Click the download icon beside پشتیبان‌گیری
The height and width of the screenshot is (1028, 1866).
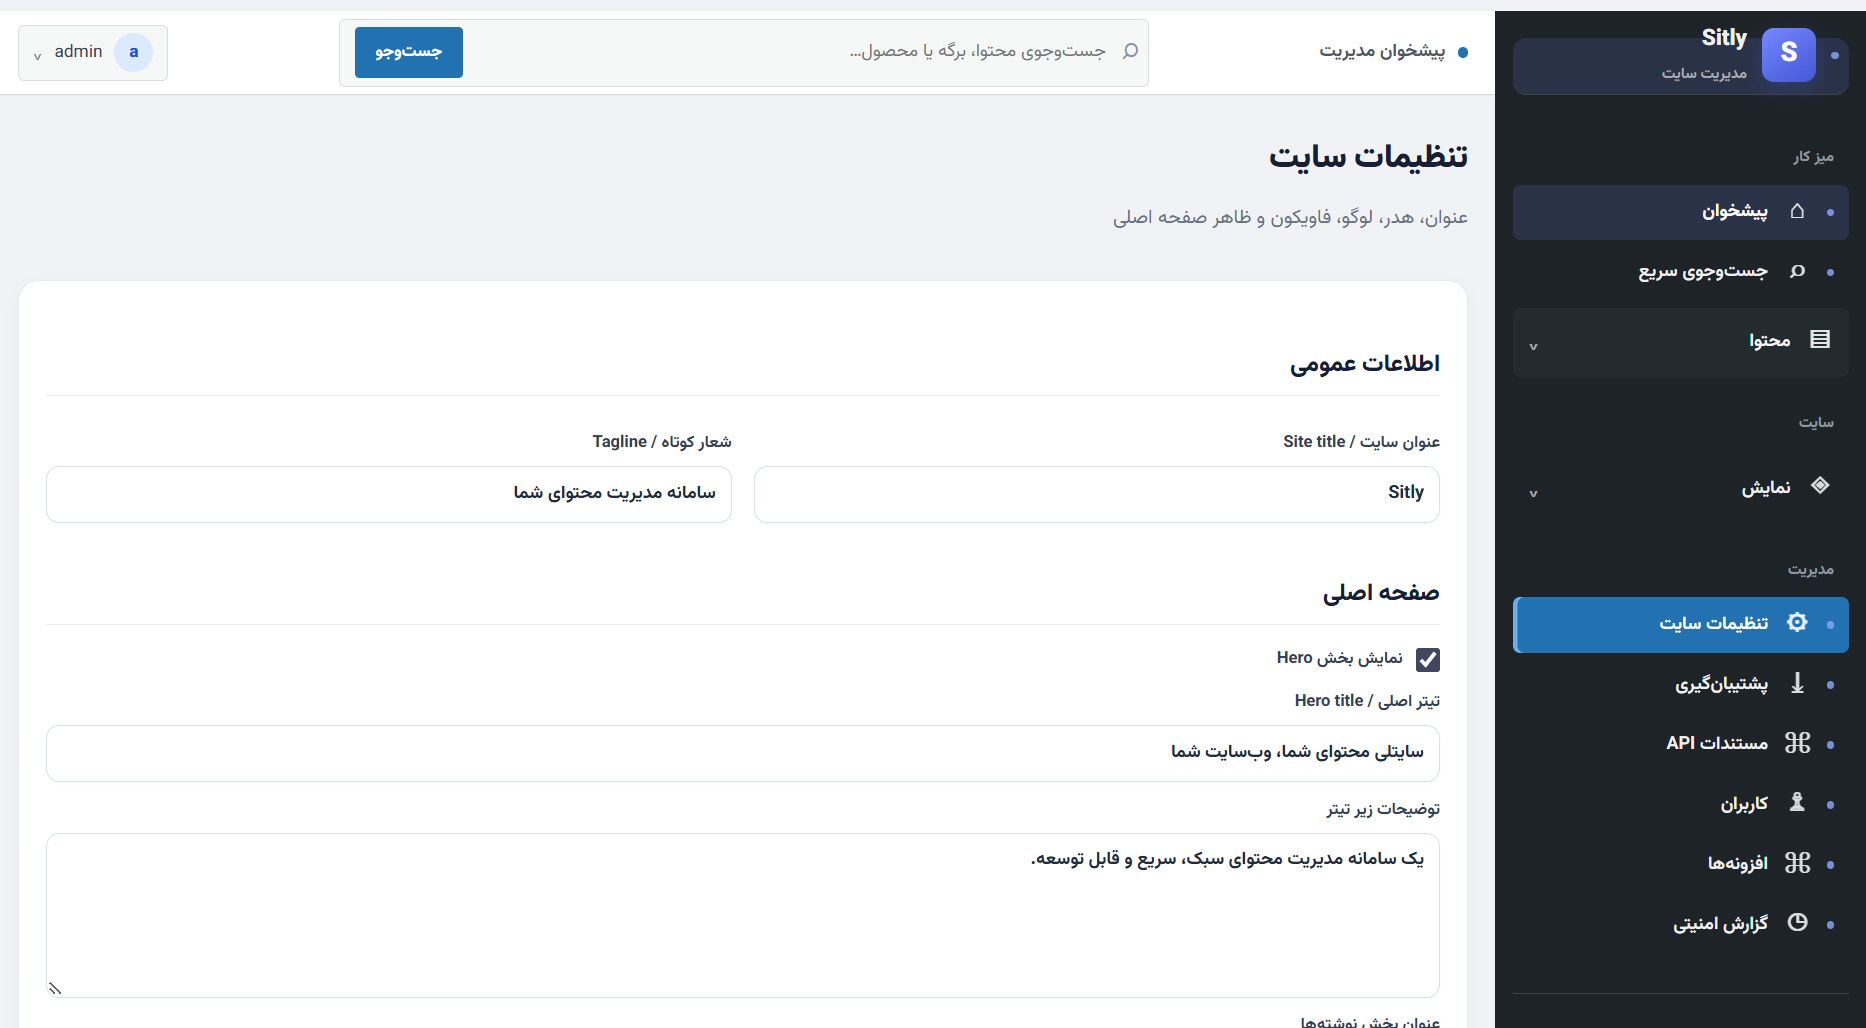click(x=1797, y=683)
